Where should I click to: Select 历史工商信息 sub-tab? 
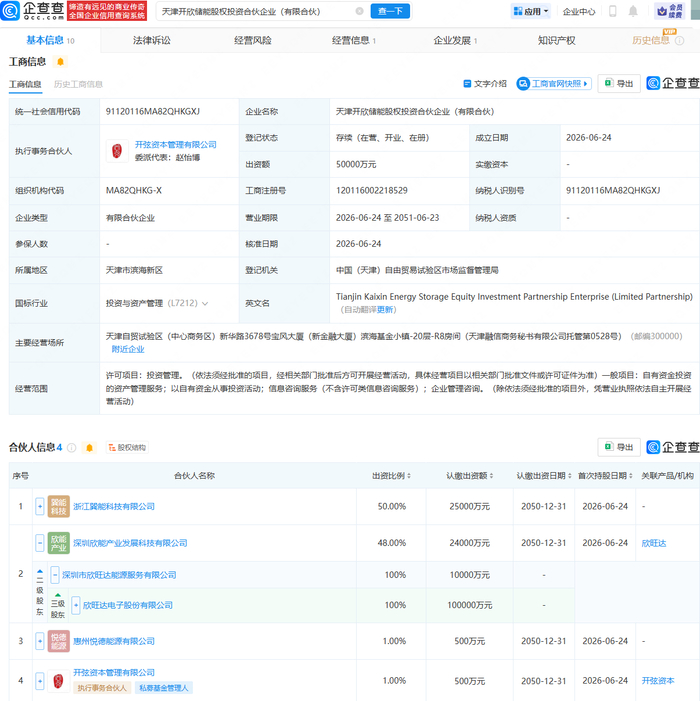[78, 84]
